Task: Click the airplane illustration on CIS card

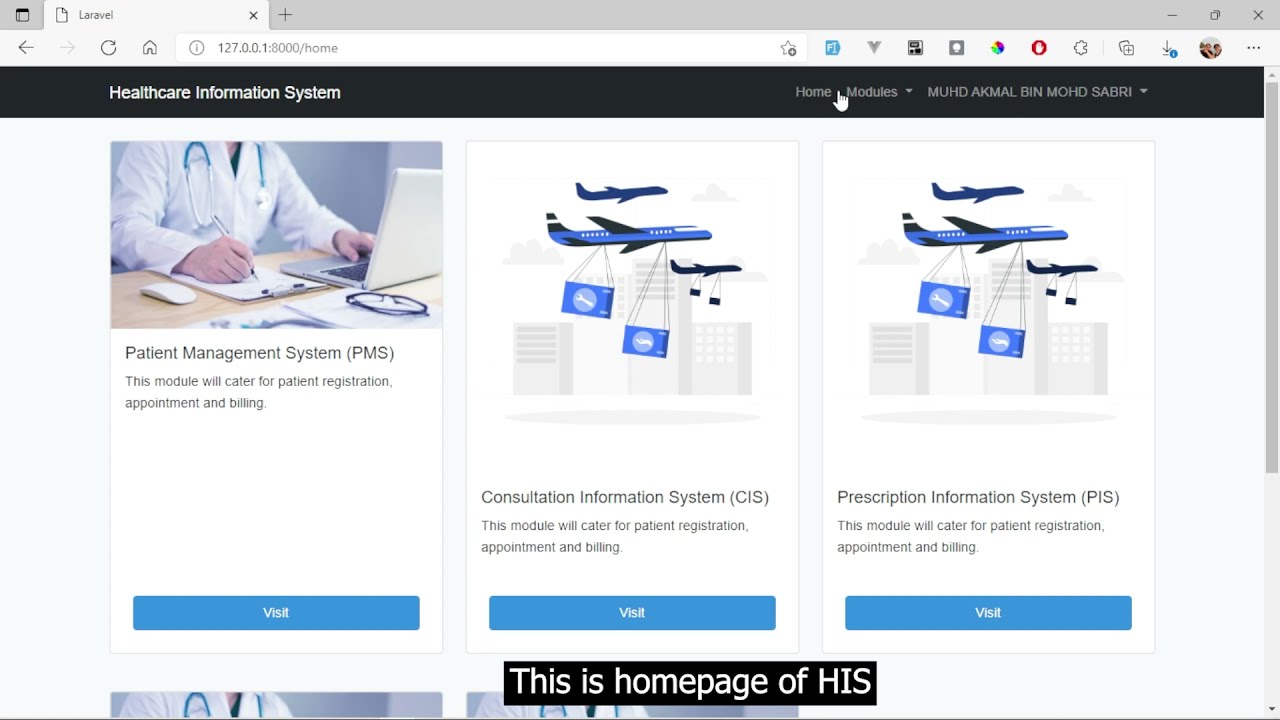Action: coord(632,307)
